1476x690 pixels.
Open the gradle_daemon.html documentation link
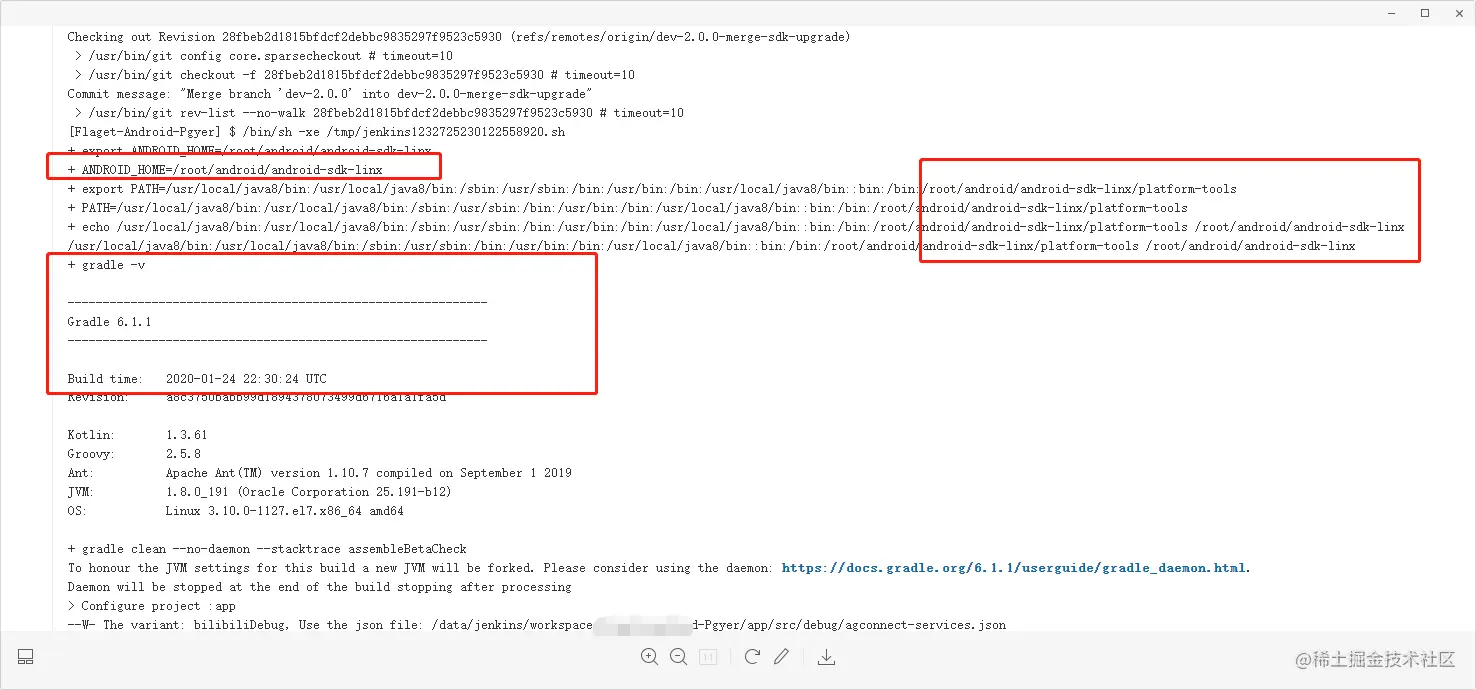coord(1015,568)
